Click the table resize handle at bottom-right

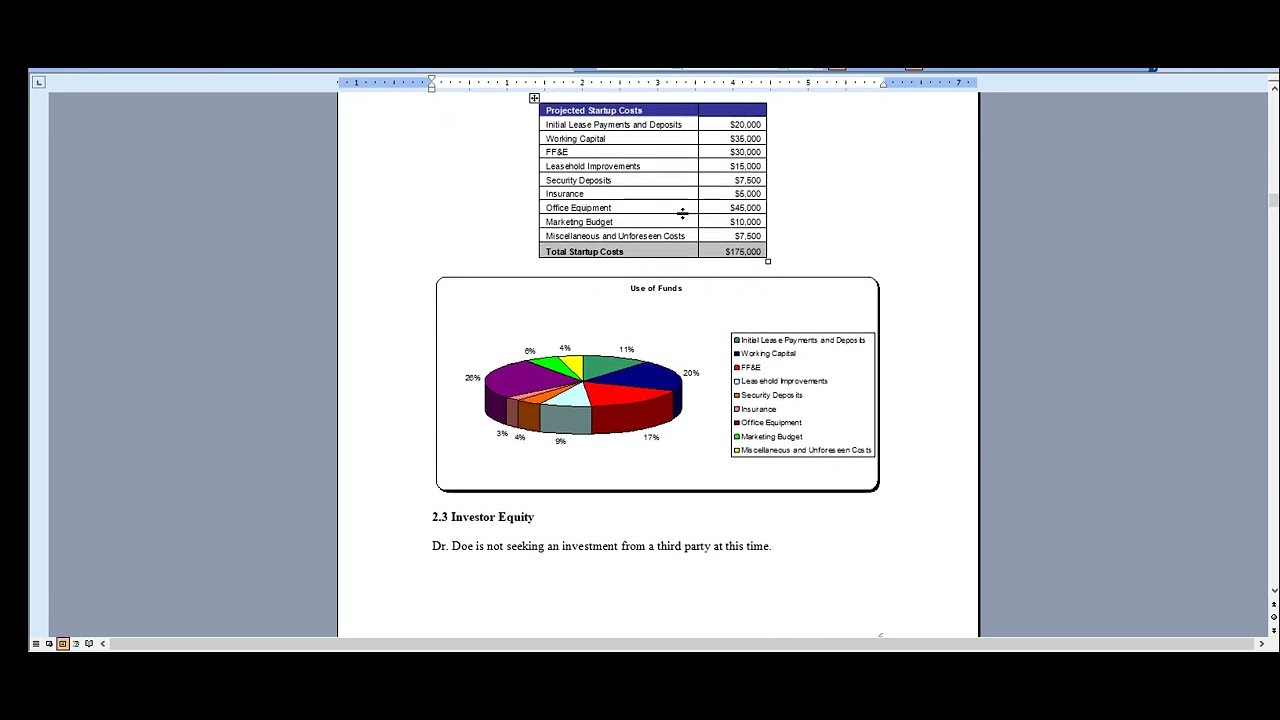click(x=768, y=261)
